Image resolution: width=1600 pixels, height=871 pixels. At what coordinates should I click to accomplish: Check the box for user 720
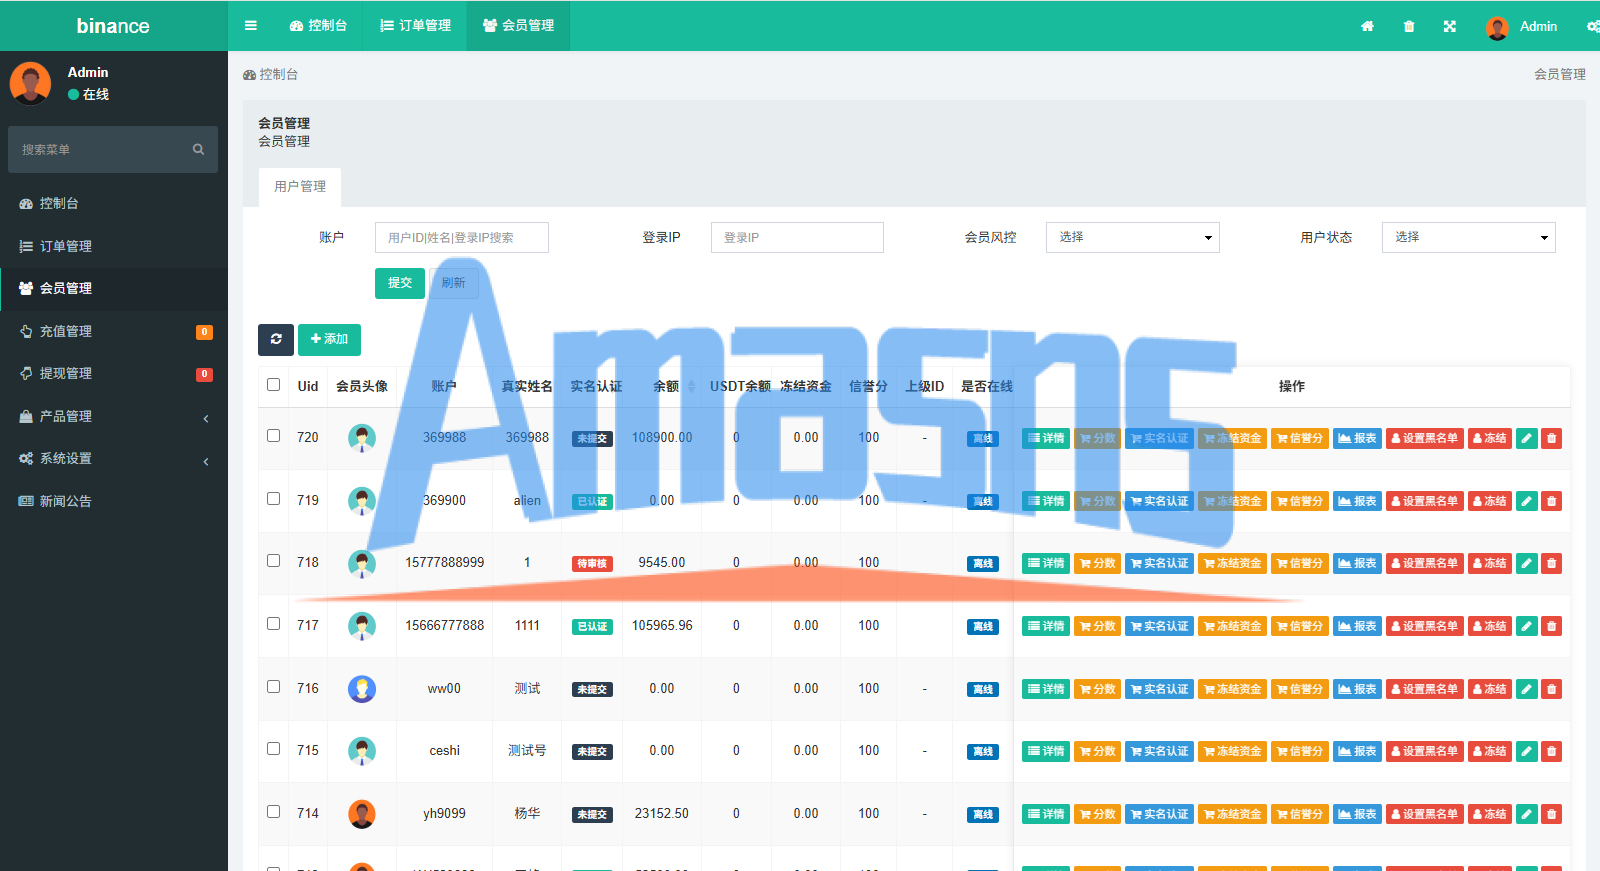pos(274,436)
